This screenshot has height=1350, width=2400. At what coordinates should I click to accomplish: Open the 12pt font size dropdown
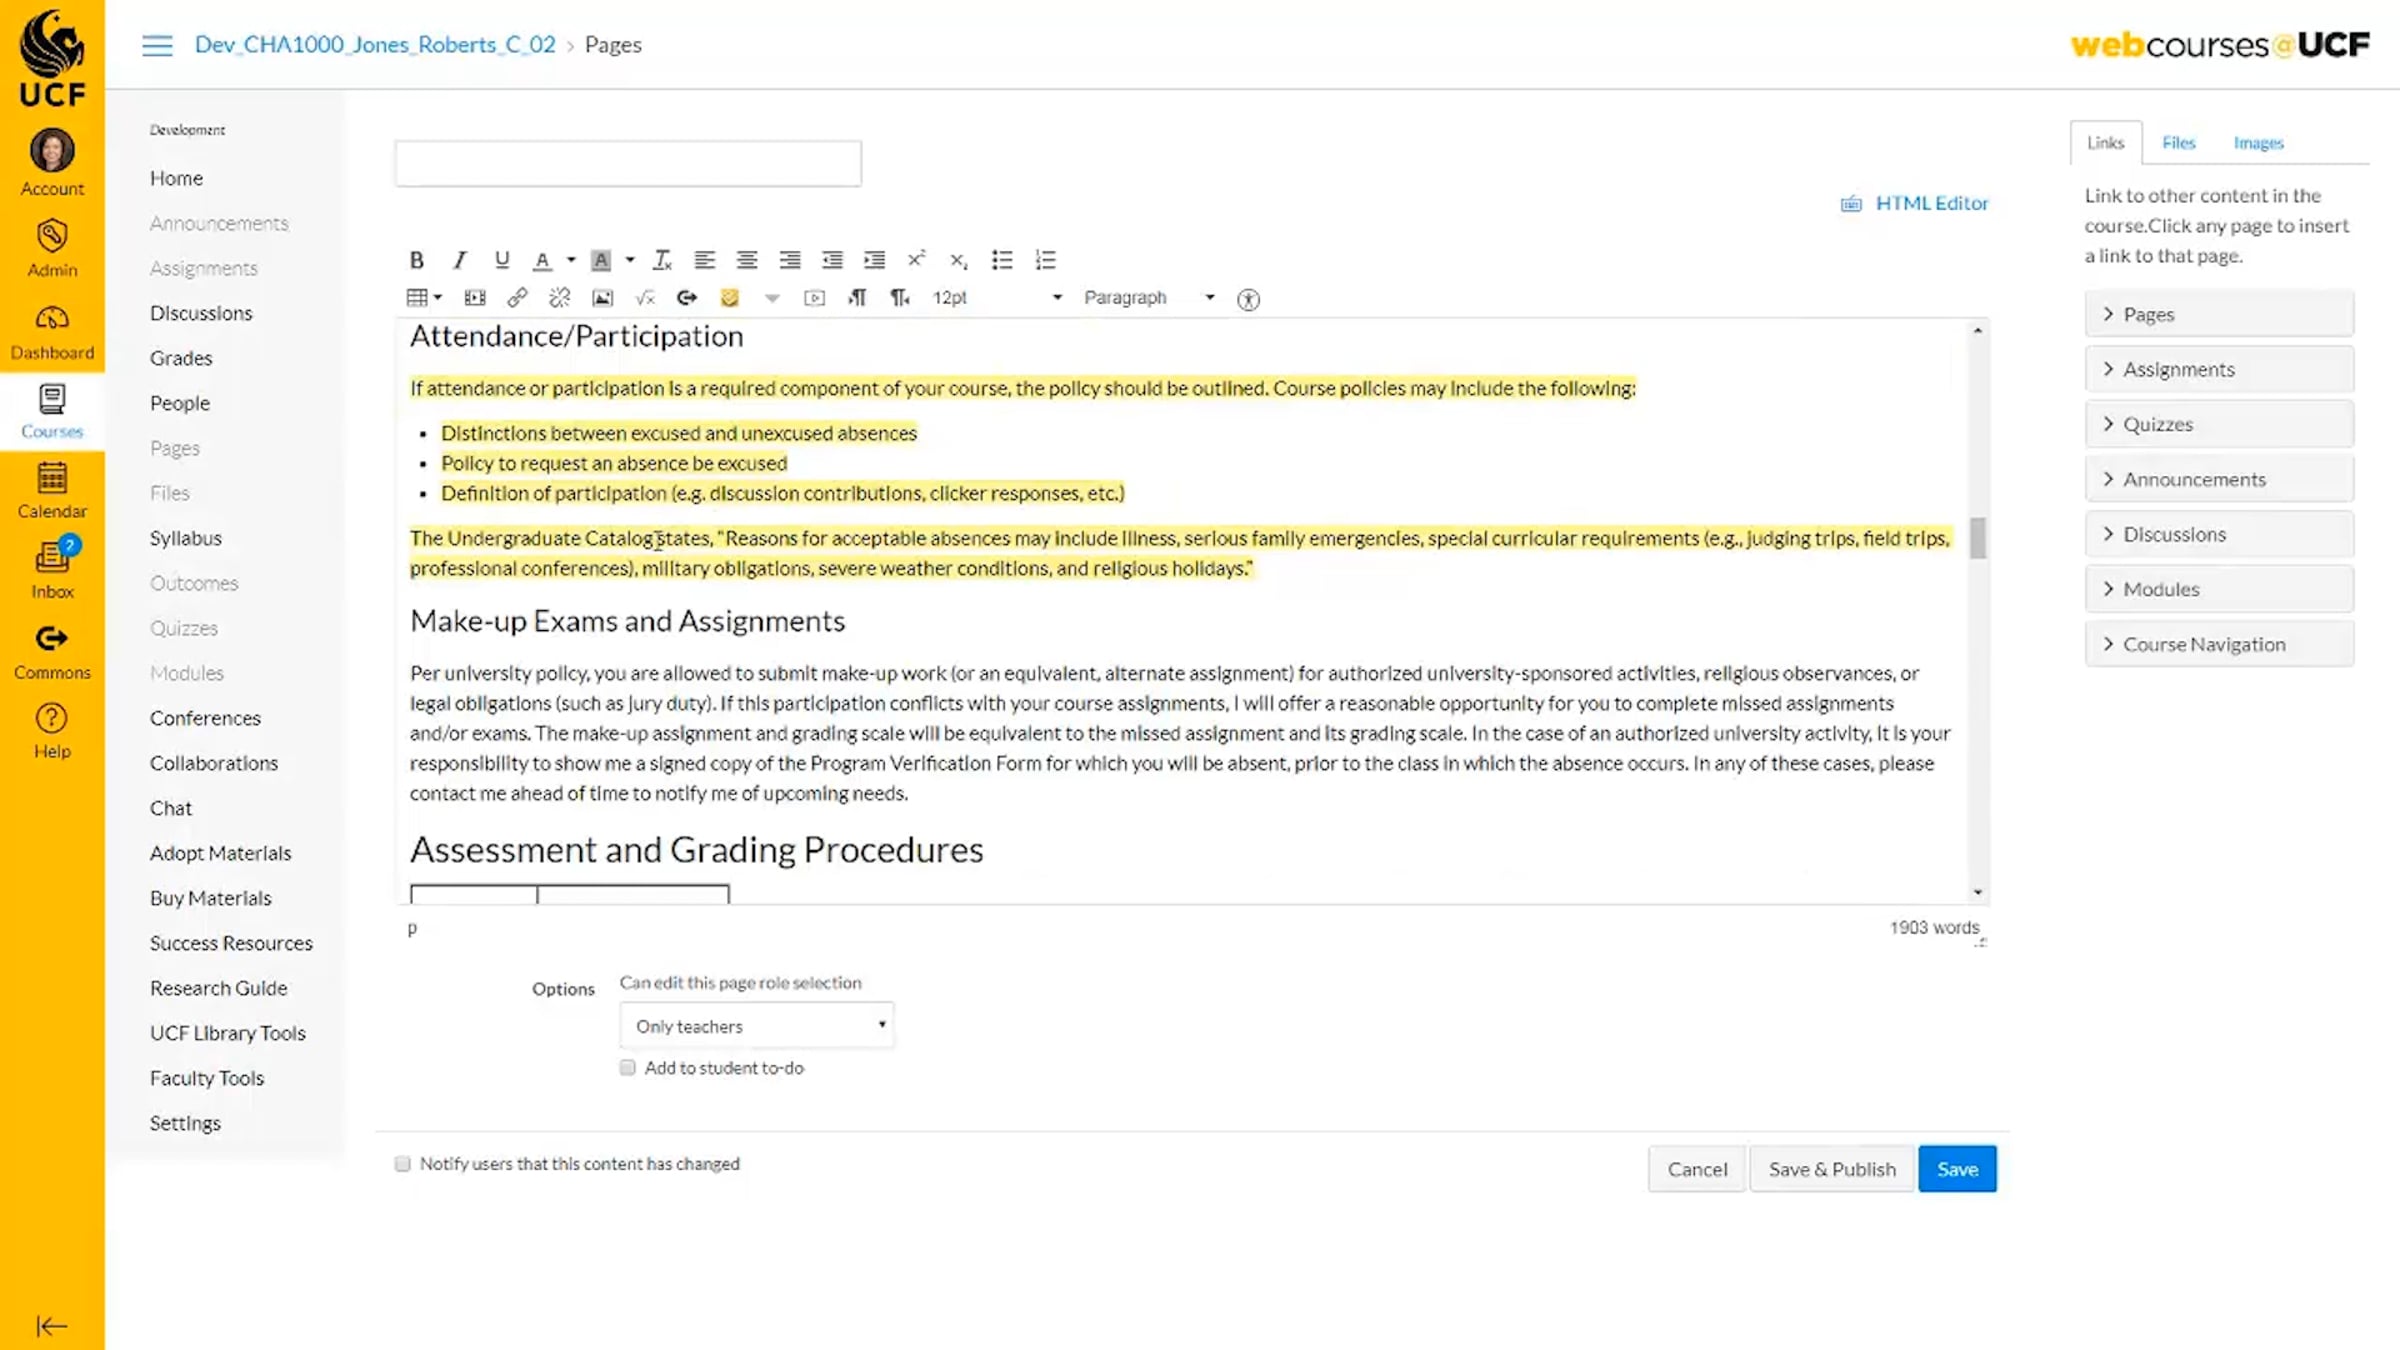(997, 298)
